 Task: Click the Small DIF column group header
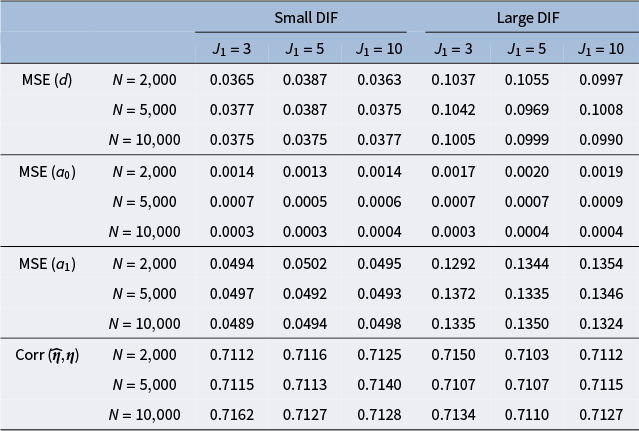click(301, 18)
